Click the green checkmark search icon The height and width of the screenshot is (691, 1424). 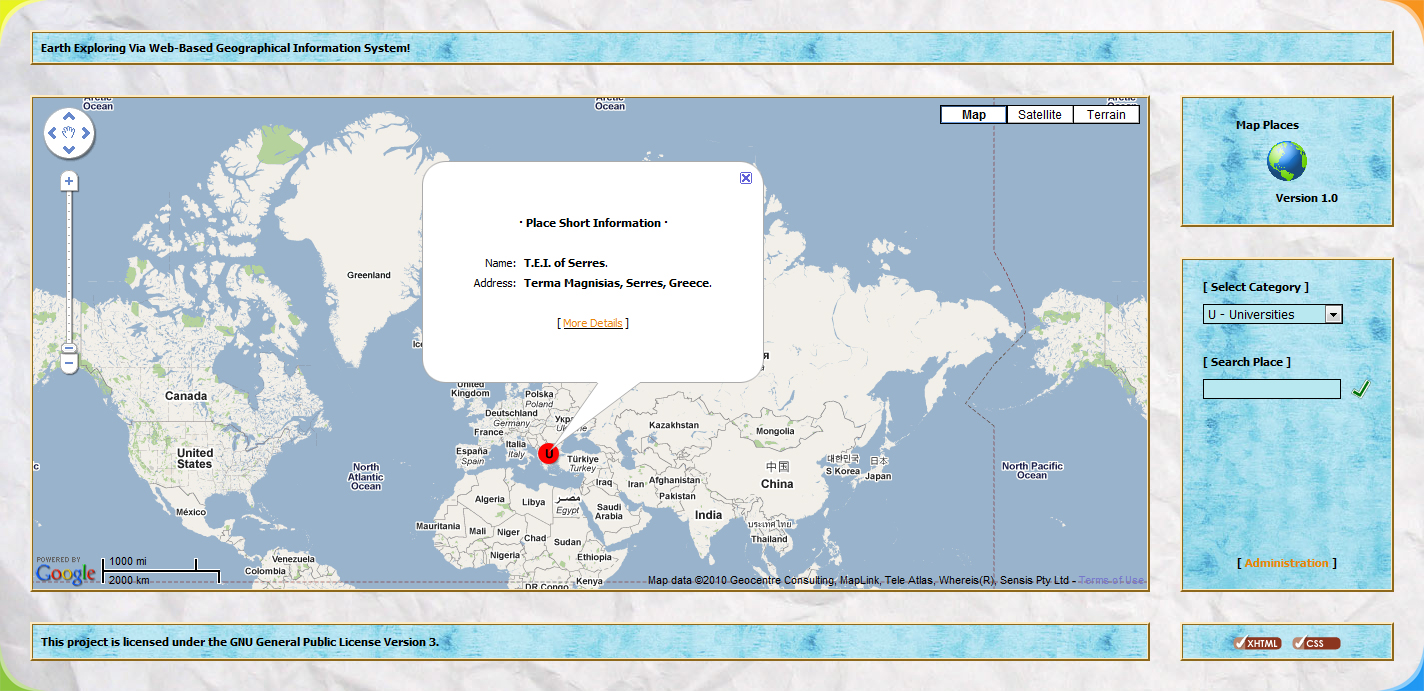pyautogui.click(x=1360, y=389)
